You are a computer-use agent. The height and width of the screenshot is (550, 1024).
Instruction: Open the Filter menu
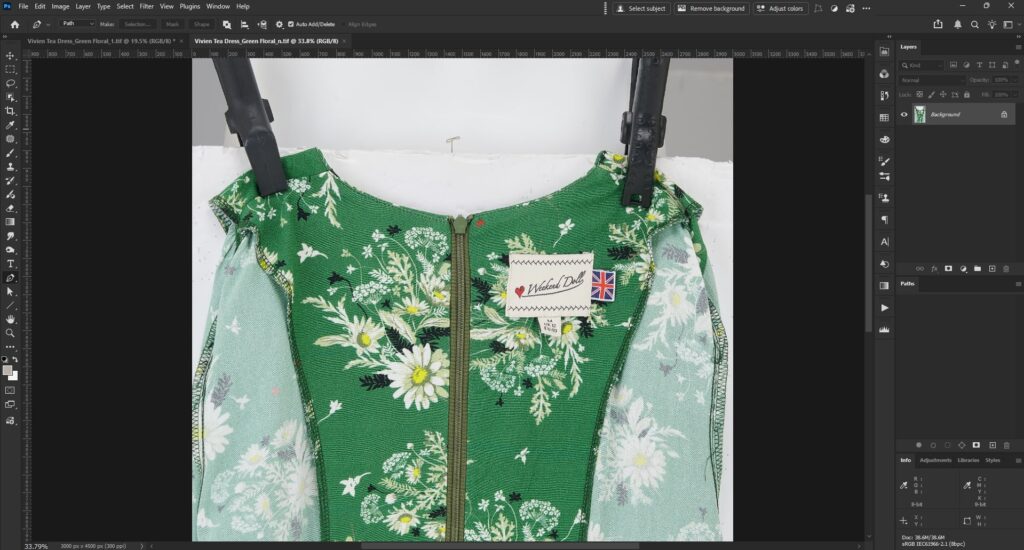pos(146,7)
